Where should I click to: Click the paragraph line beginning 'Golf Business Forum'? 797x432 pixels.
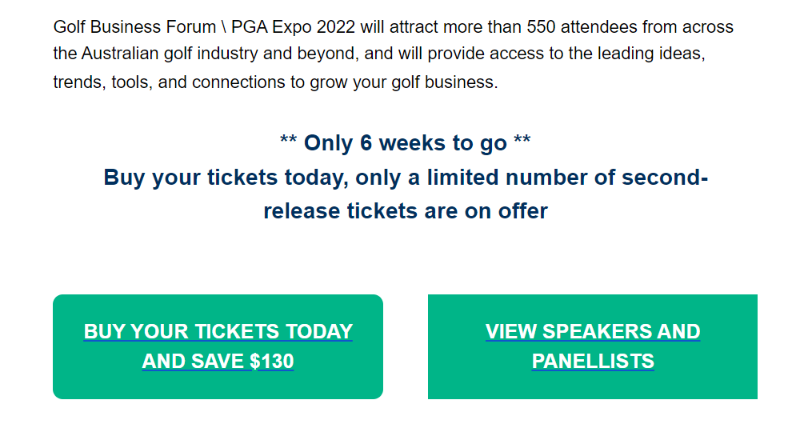(x=393, y=27)
